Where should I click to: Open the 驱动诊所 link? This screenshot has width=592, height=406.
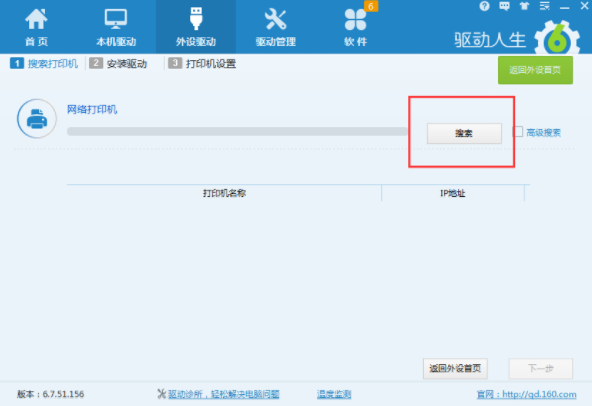click(x=224, y=394)
